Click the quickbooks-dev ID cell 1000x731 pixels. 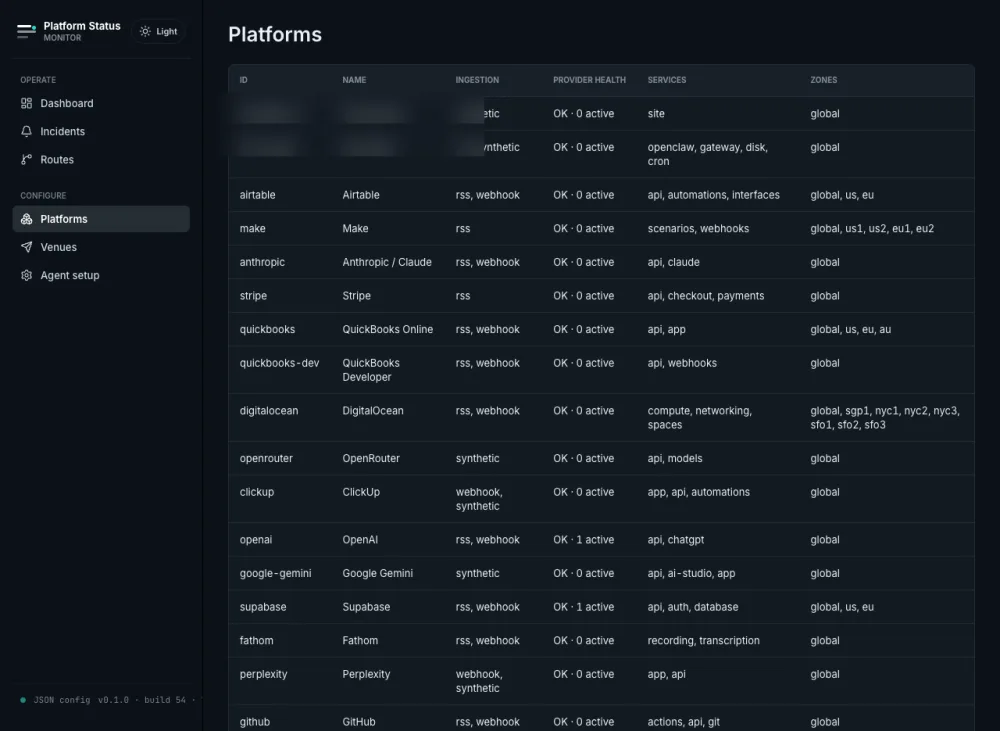click(279, 363)
